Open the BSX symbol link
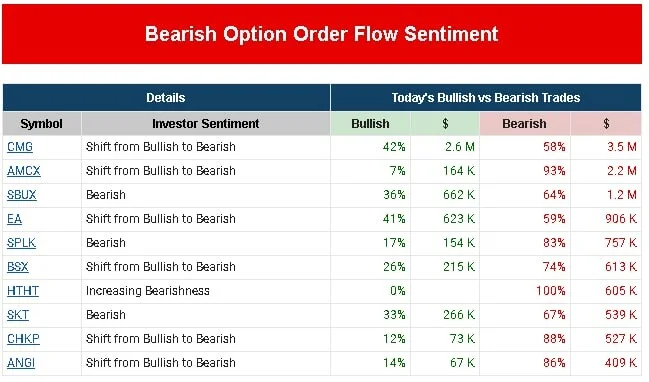The height and width of the screenshot is (382, 649). coord(18,267)
